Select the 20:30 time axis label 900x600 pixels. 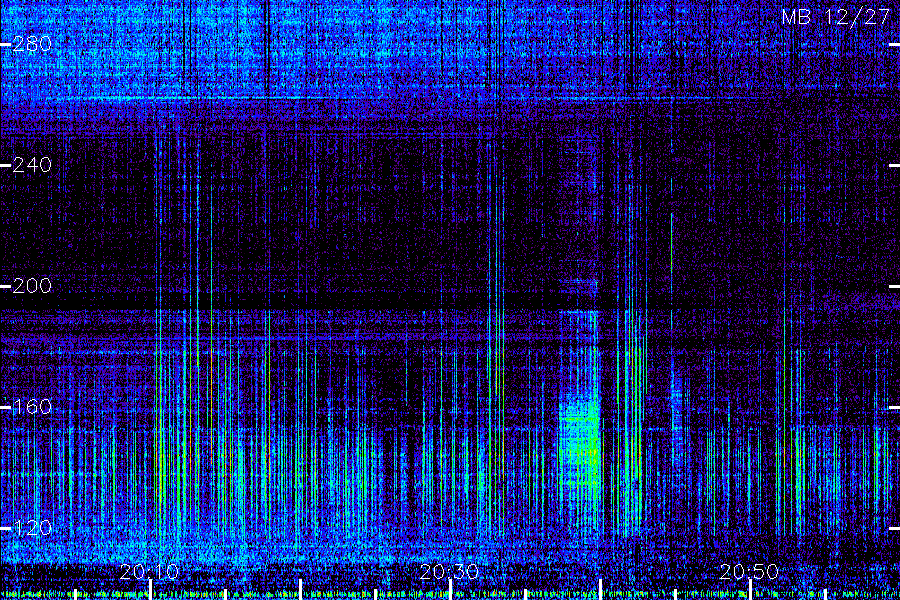point(449,572)
